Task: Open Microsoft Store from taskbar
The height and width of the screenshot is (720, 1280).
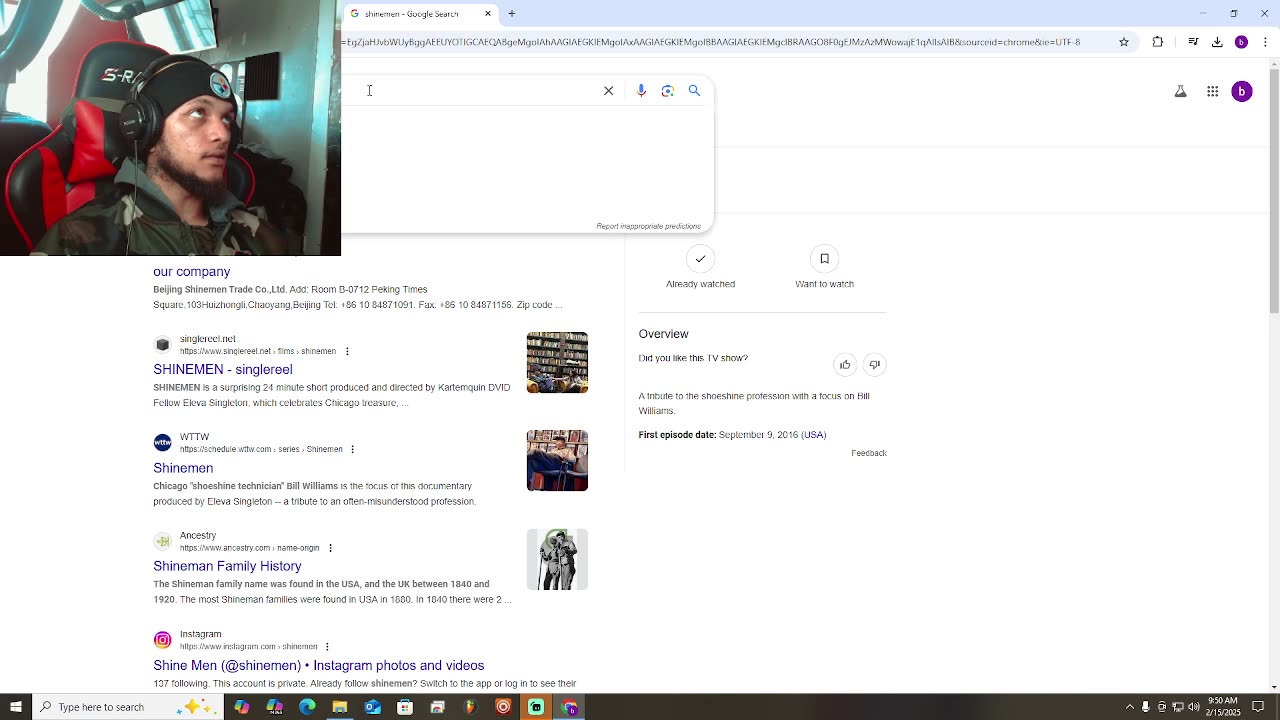Action: tap(405, 707)
